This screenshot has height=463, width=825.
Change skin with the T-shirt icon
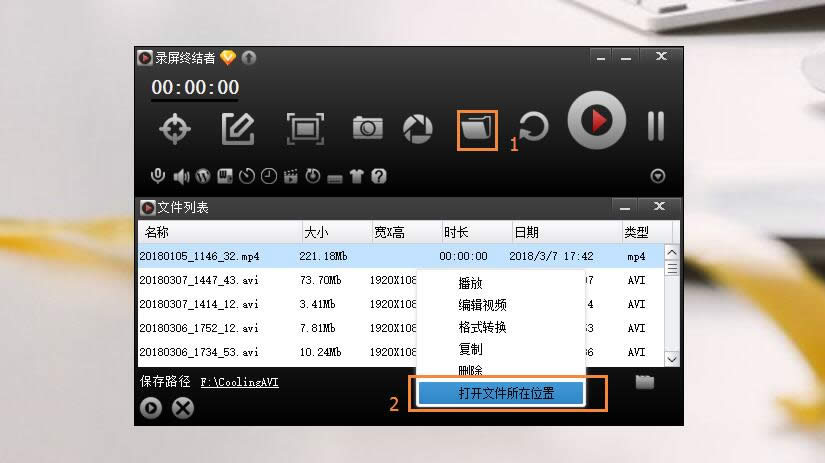click(356, 176)
